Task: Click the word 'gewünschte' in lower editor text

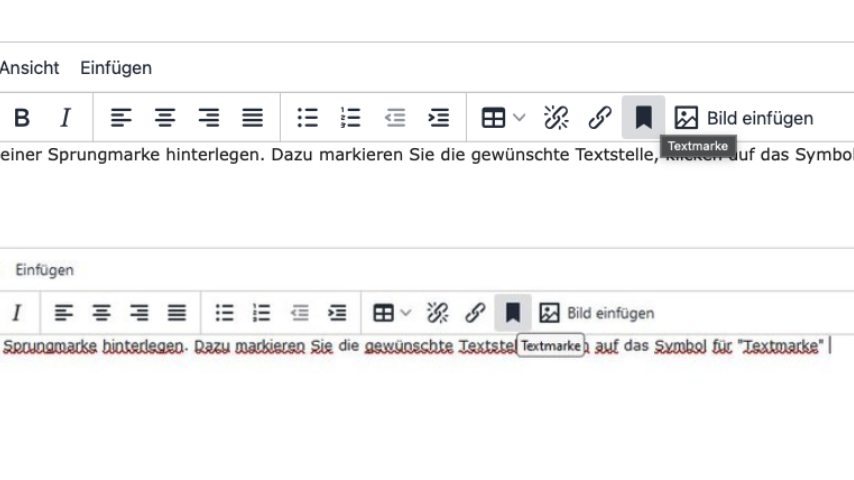Action: click(408, 345)
